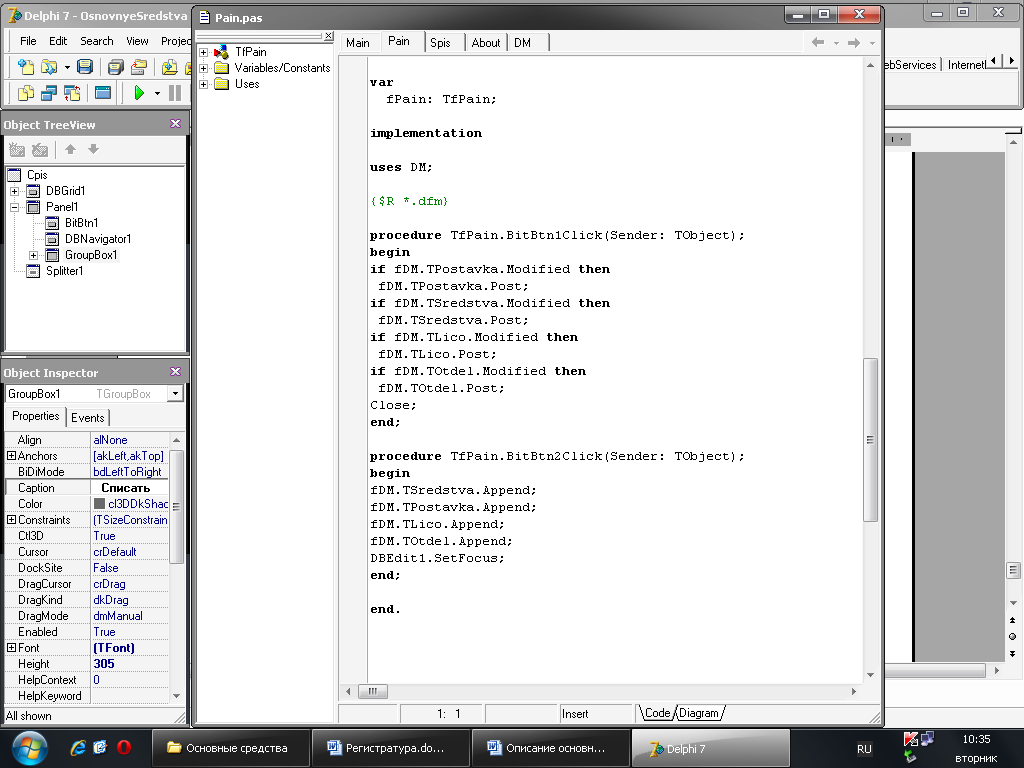
Task: Open the View menu
Action: click(137, 41)
